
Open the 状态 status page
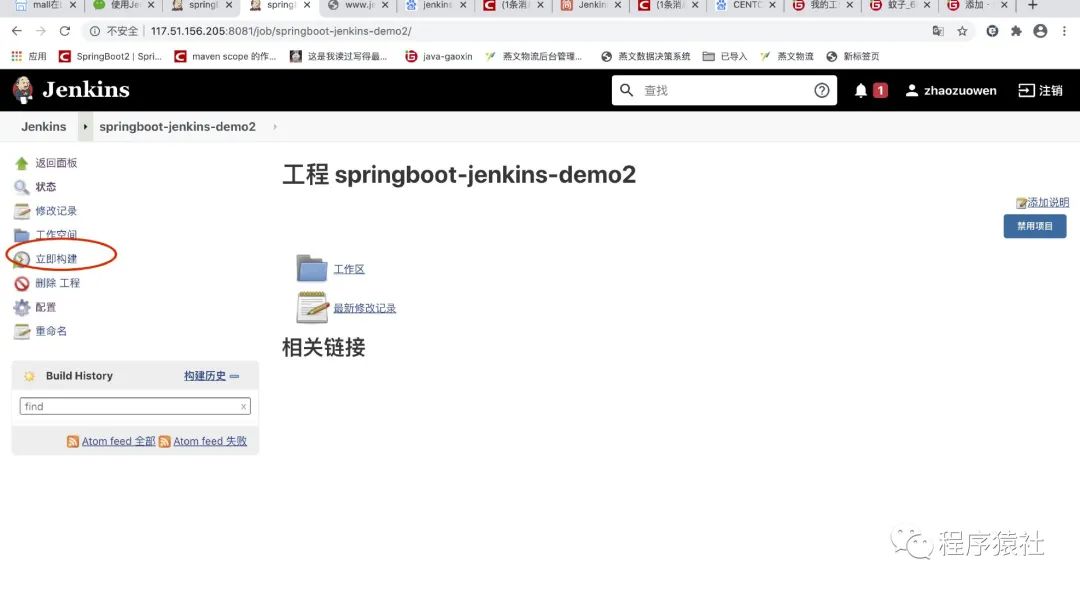(x=45, y=187)
